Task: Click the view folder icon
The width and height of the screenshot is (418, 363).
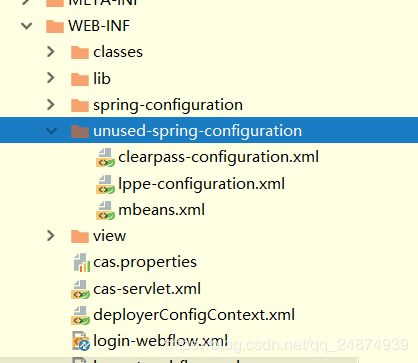Action: coord(80,236)
